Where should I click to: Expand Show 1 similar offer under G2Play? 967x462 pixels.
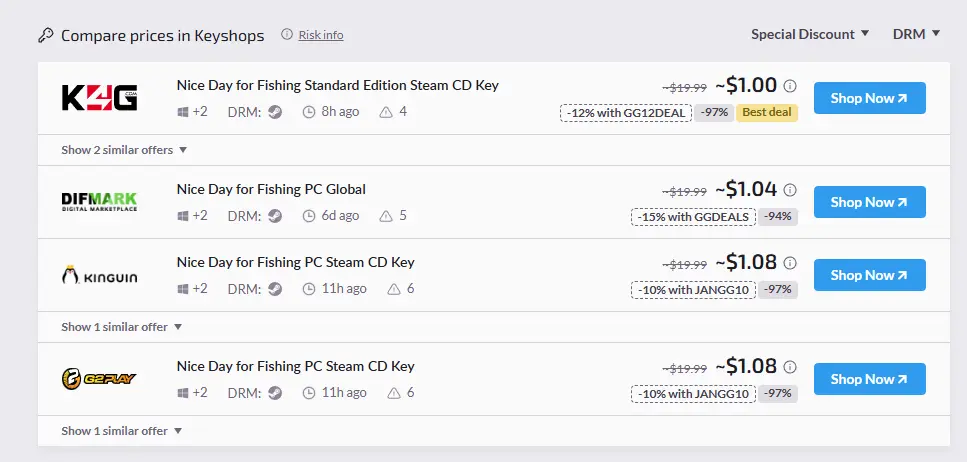(x=121, y=431)
